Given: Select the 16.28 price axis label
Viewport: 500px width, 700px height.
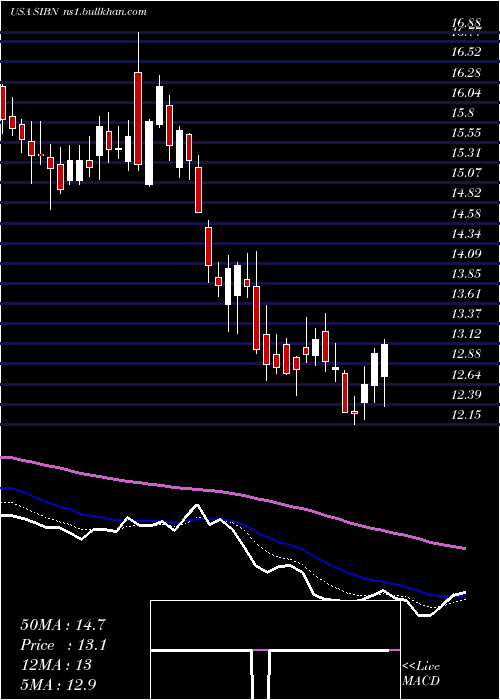Looking at the screenshot, I should (x=466, y=72).
